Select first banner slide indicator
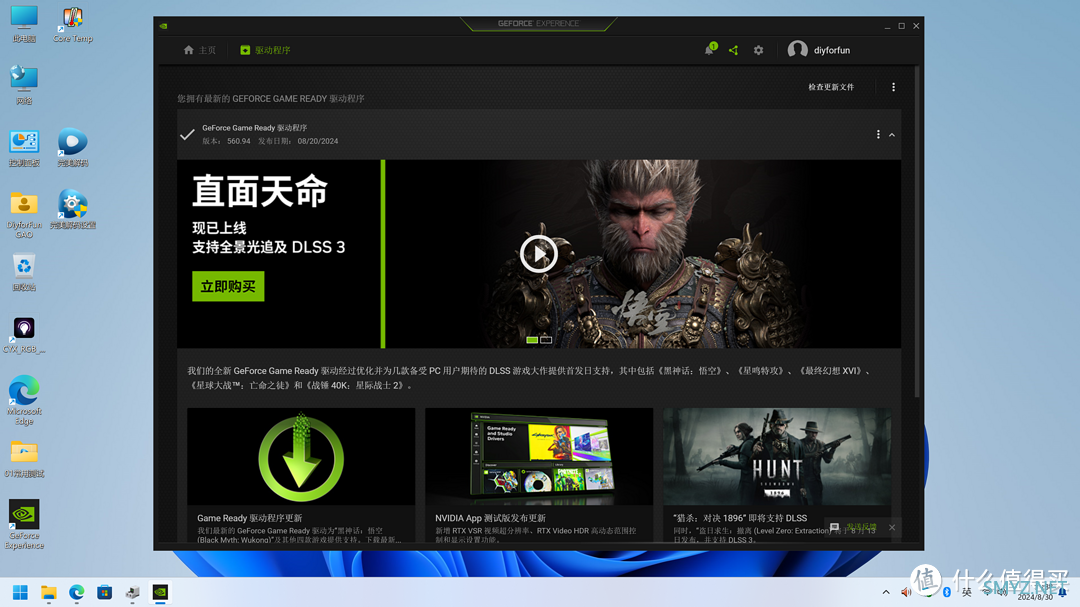Screen dimensions: 1080x607 point(532,340)
